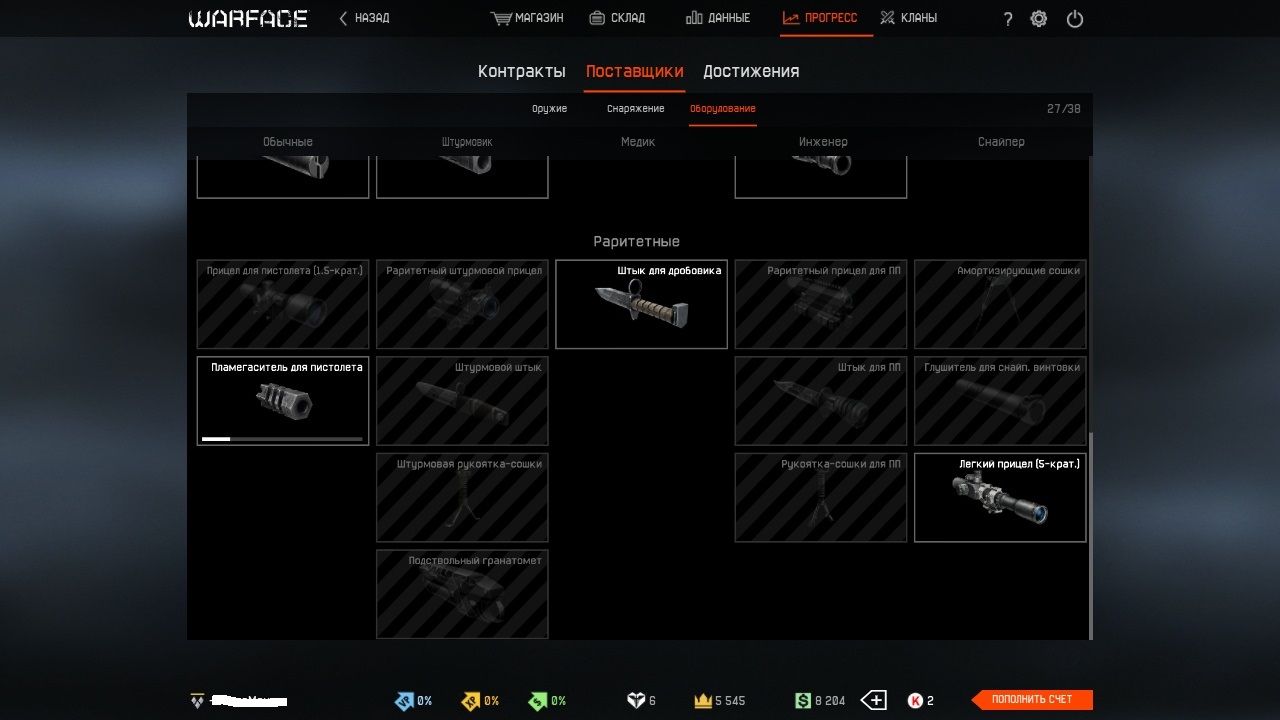The width and height of the screenshot is (1280, 720).
Task: Switch to the Достижения tab
Action: (751, 72)
